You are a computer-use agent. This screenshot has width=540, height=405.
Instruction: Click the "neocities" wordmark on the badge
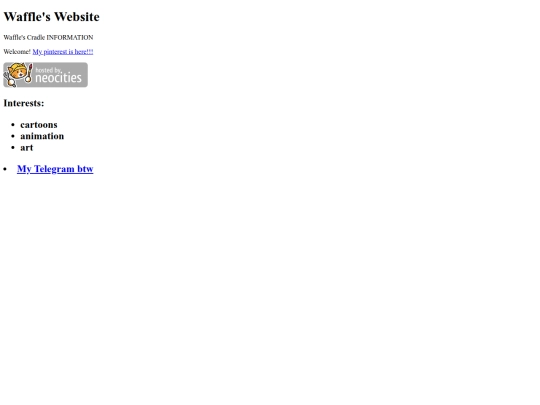pyautogui.click(x=59, y=78)
